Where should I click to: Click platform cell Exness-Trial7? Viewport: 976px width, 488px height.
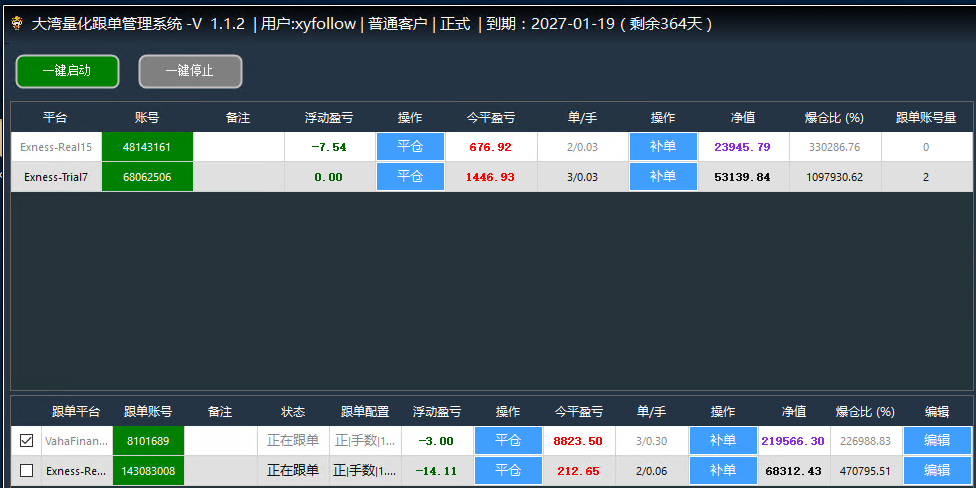(x=56, y=177)
